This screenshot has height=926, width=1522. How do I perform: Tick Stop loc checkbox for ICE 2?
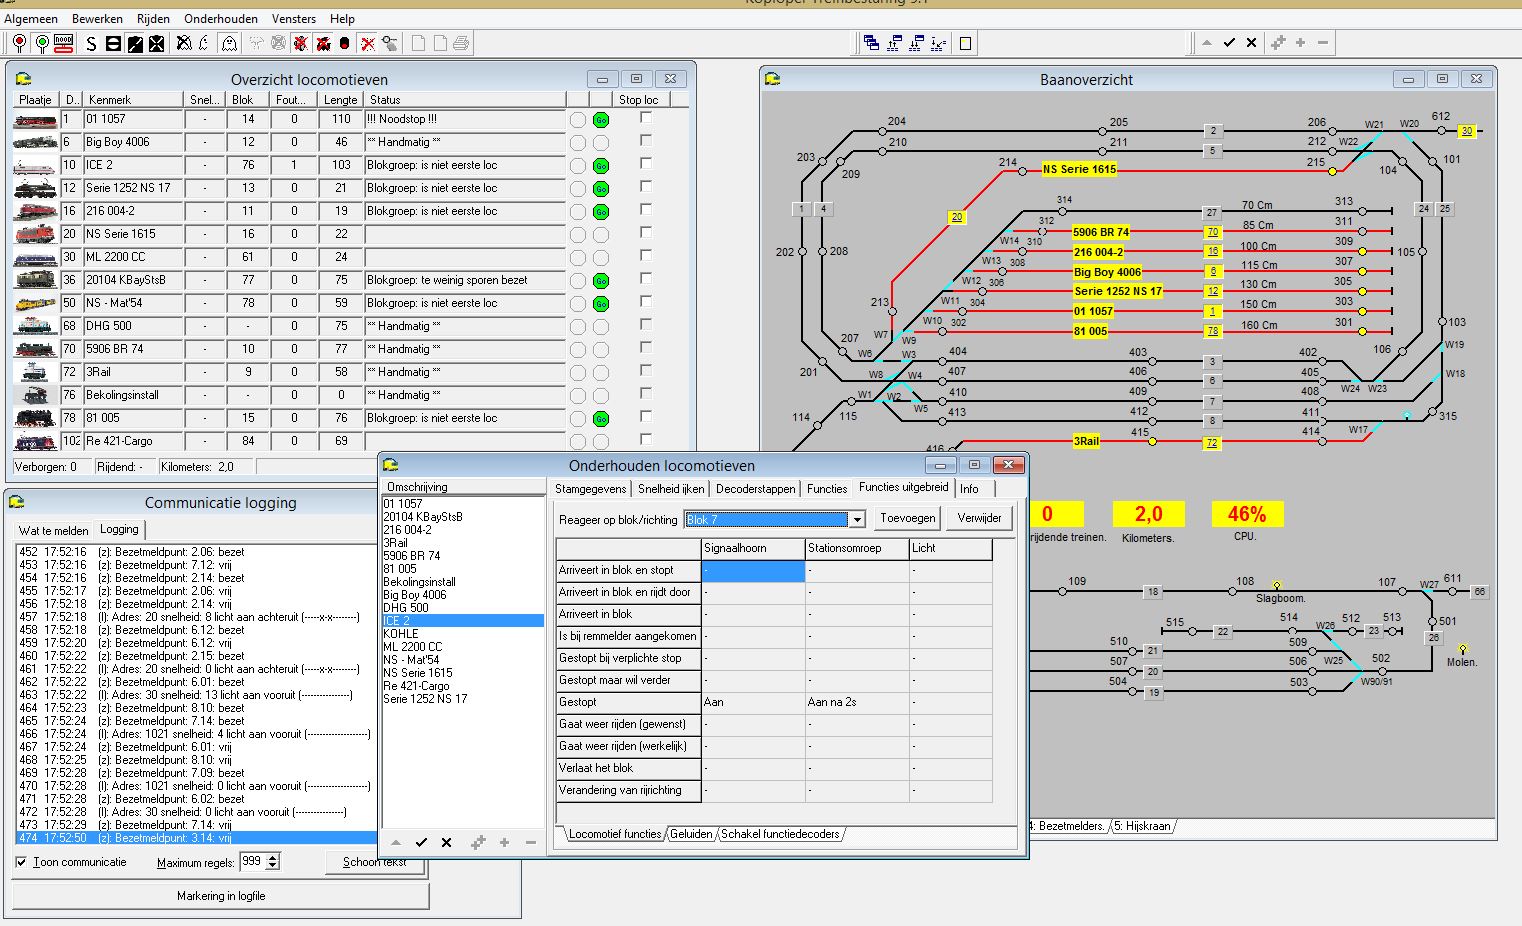click(646, 164)
